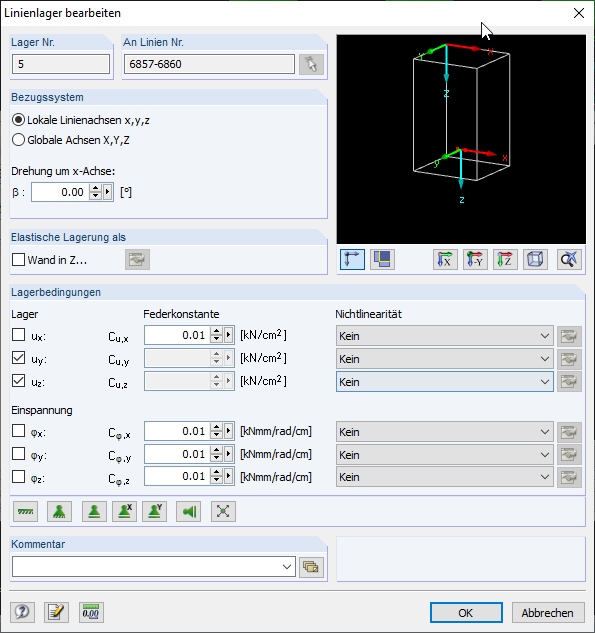Open the Nichtlinearität dropdown for φx

pos(444,432)
